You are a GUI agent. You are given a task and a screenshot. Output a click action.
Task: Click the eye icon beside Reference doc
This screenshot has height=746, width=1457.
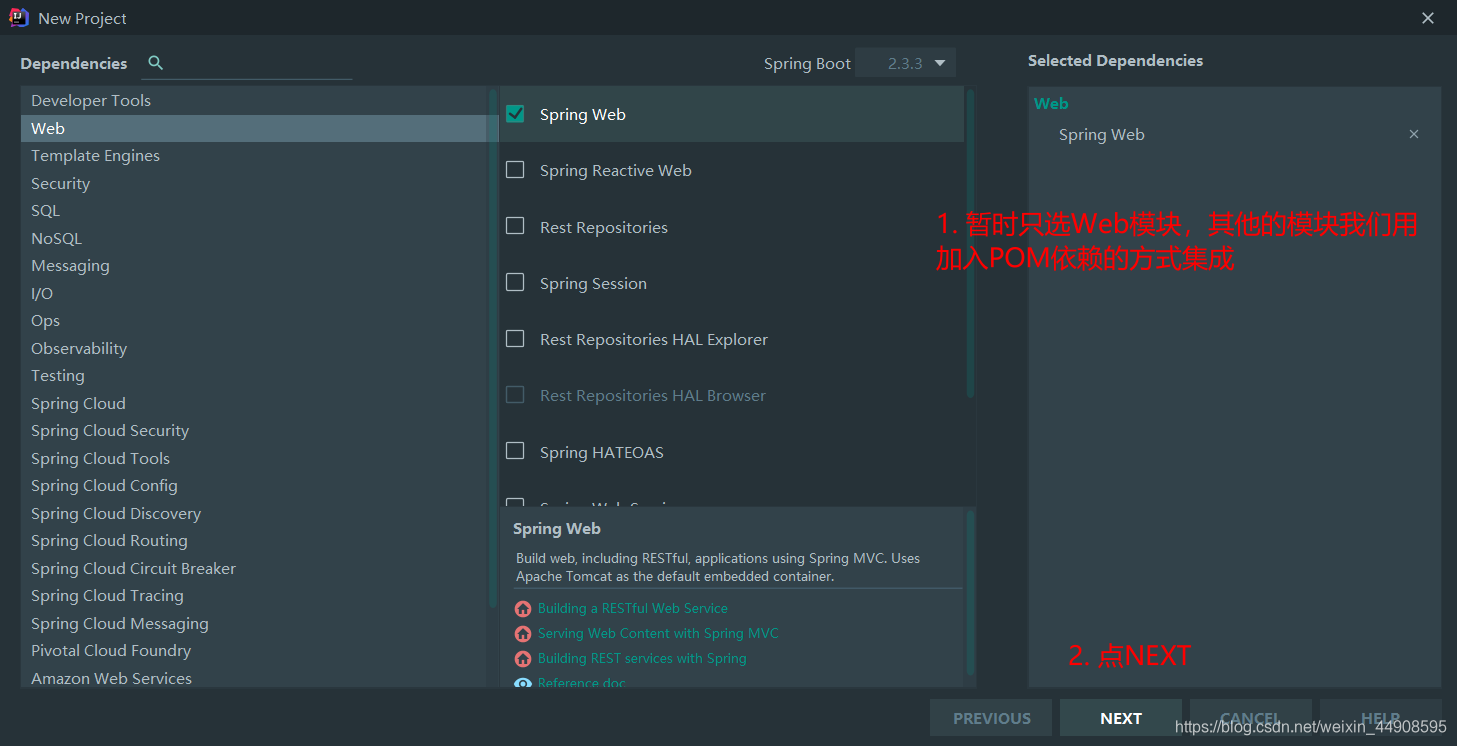coord(523,683)
